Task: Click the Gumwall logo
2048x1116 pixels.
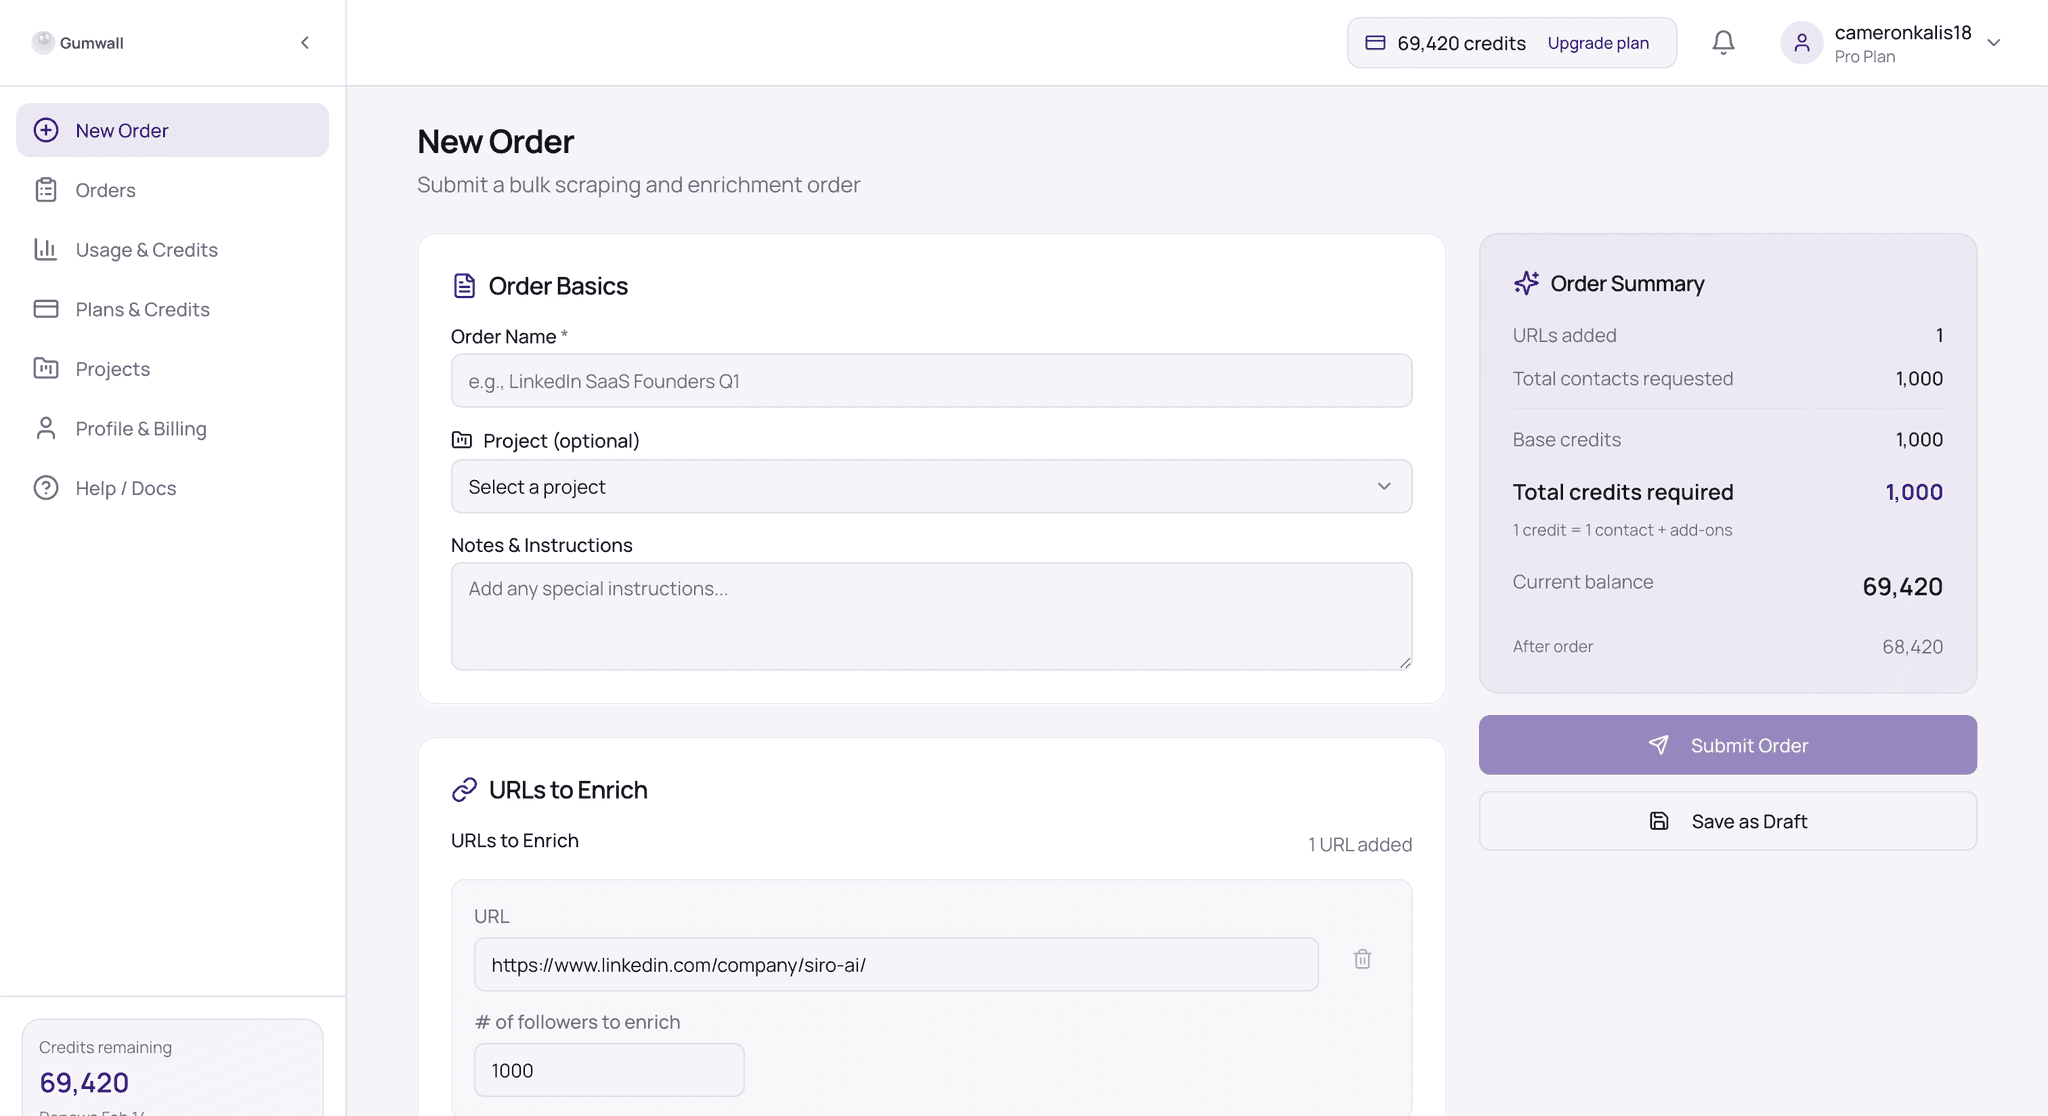Action: [x=43, y=42]
